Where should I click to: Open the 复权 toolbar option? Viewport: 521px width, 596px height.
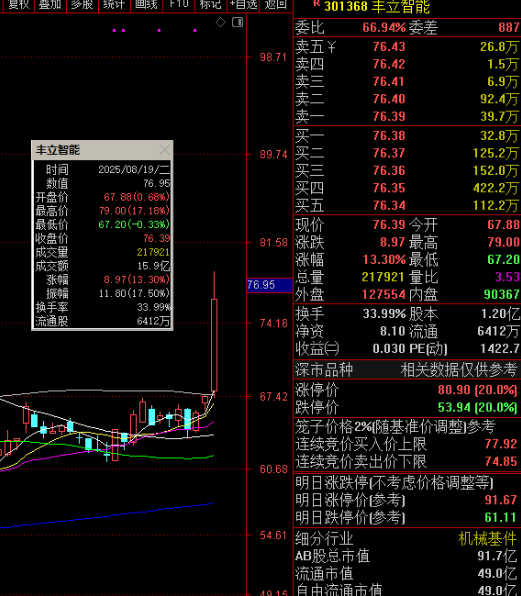click(18, 5)
